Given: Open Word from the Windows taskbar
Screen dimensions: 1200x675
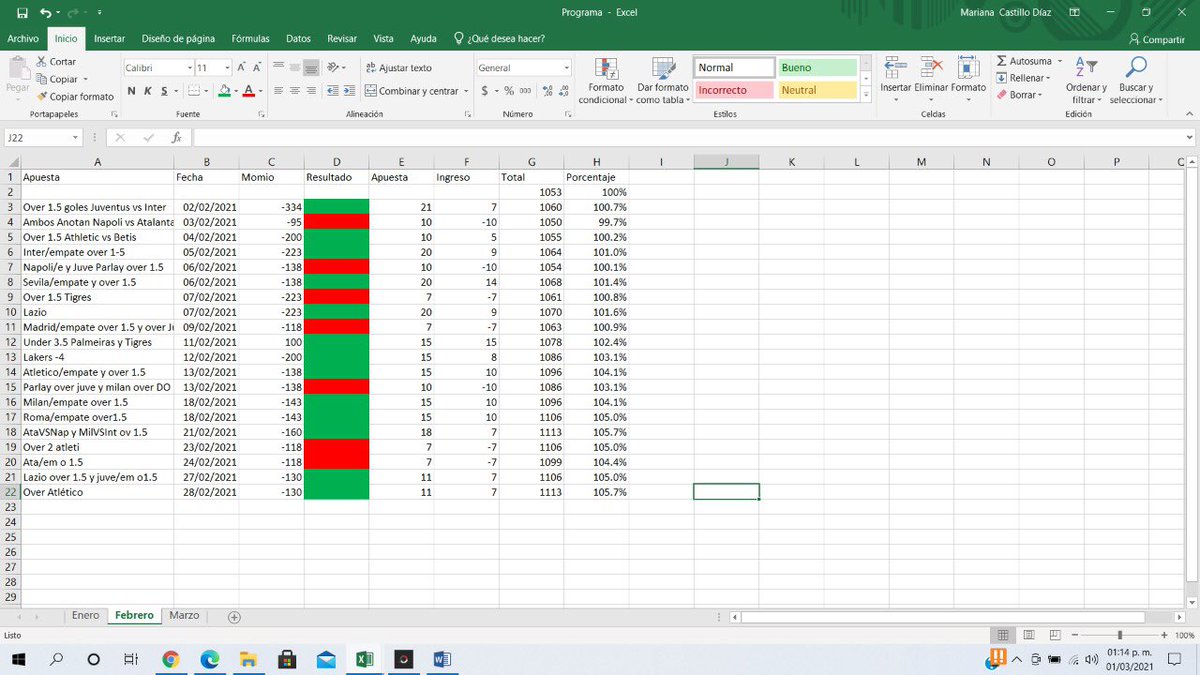Looking at the screenshot, I should pos(443,660).
